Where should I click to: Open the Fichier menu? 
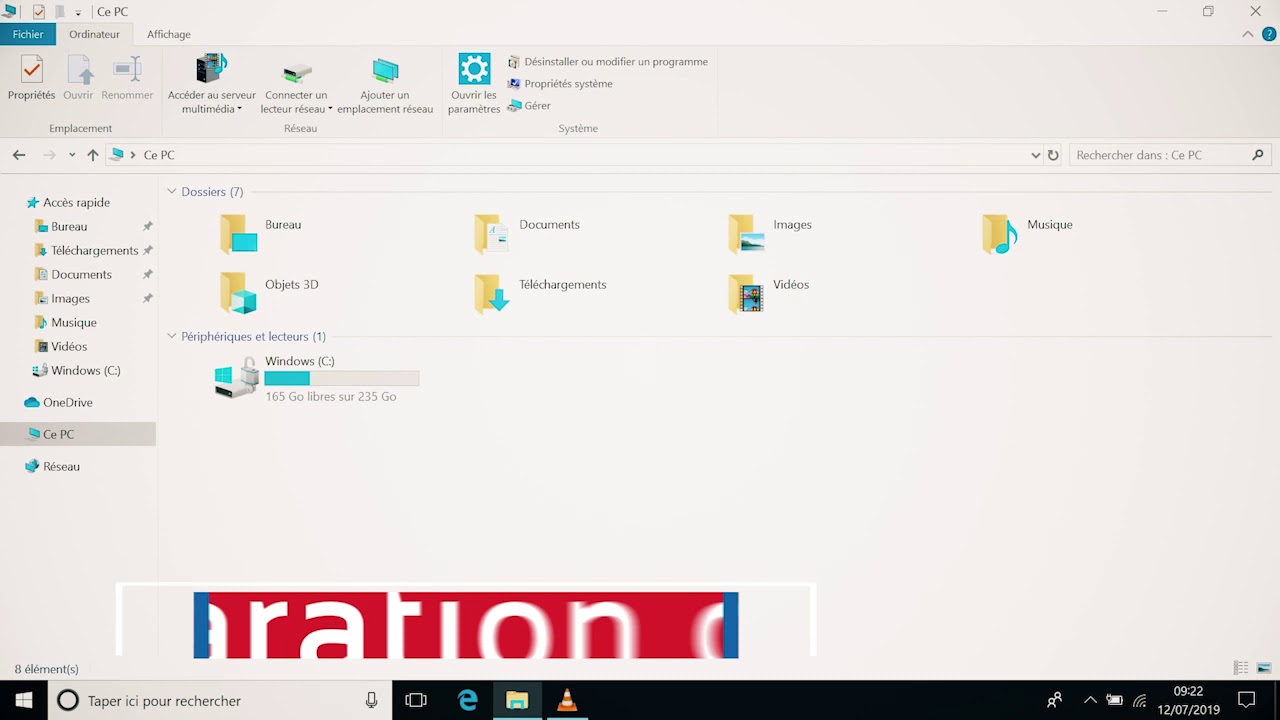point(28,34)
